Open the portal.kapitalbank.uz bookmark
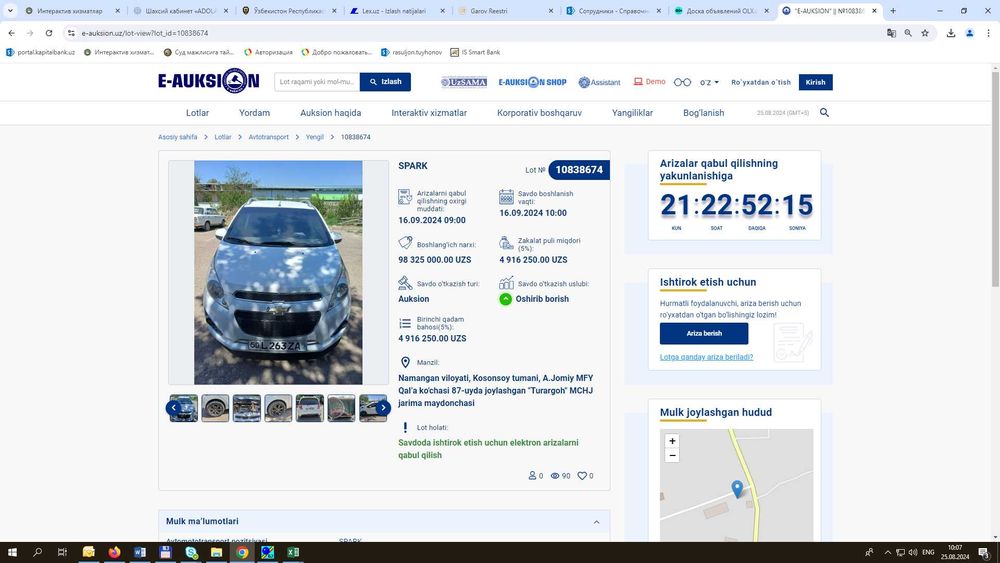 coord(40,52)
